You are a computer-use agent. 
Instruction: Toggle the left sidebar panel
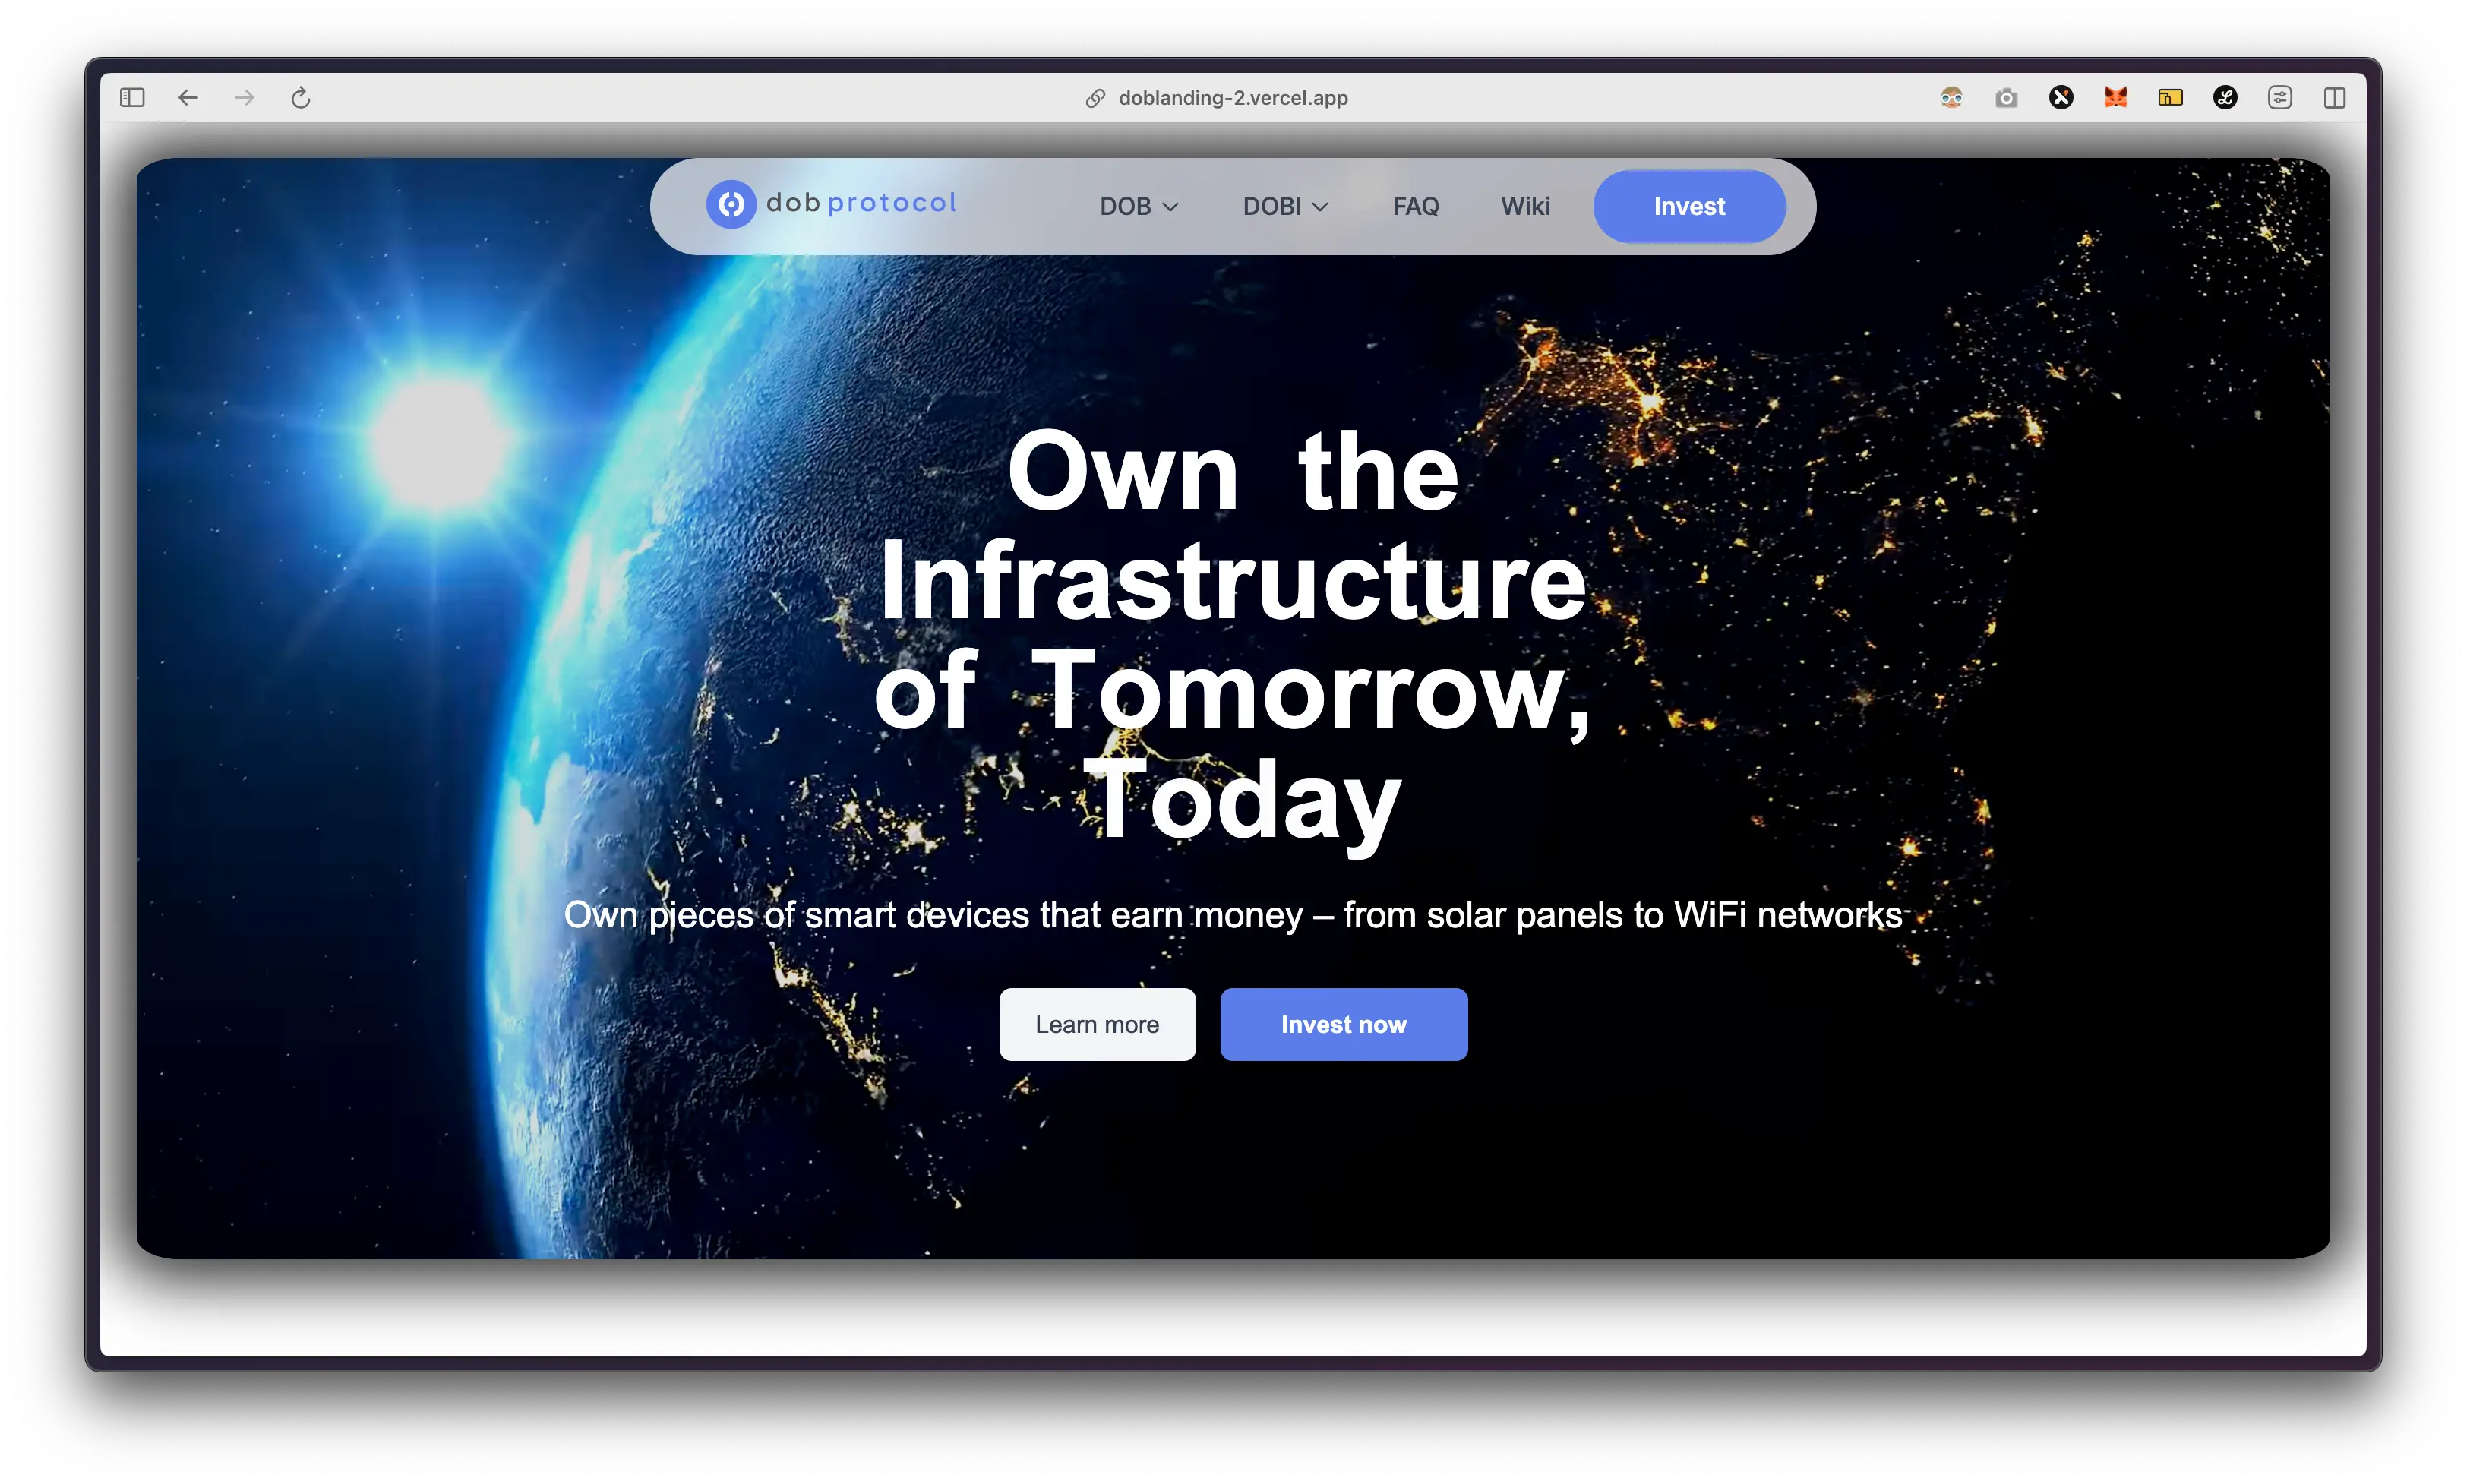click(x=132, y=97)
